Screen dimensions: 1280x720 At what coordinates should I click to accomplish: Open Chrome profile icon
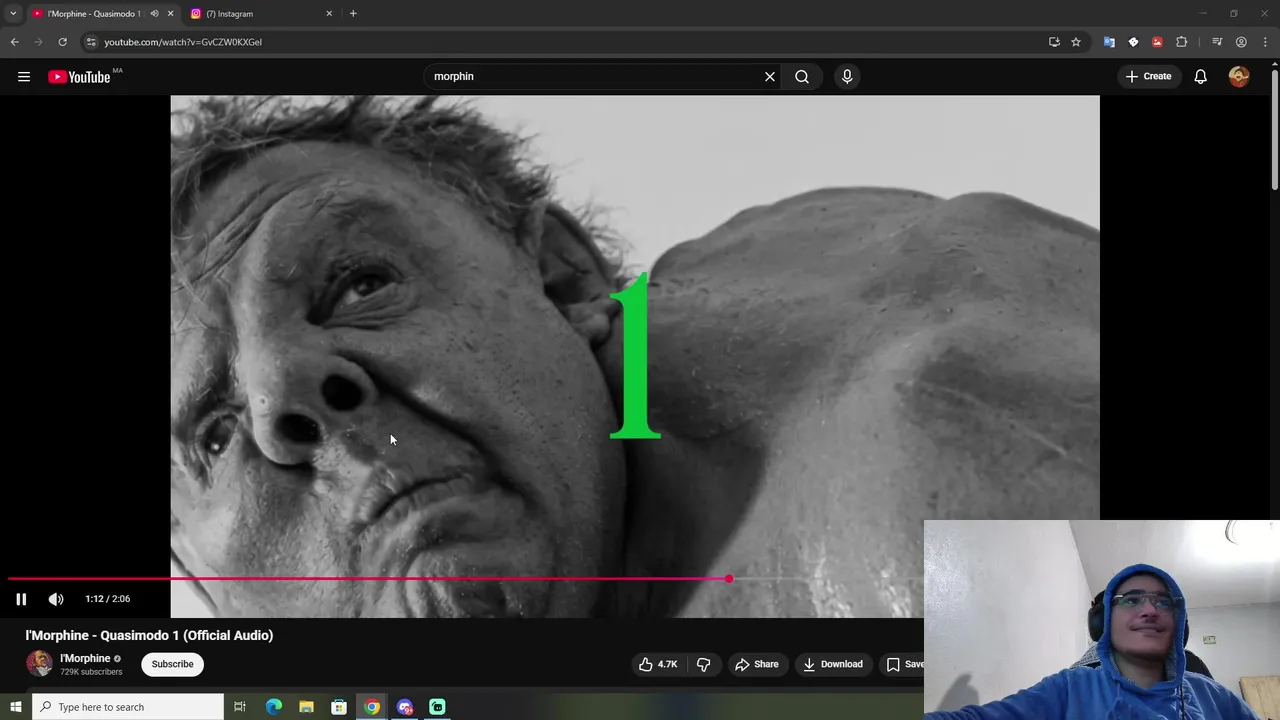[x=1241, y=42]
